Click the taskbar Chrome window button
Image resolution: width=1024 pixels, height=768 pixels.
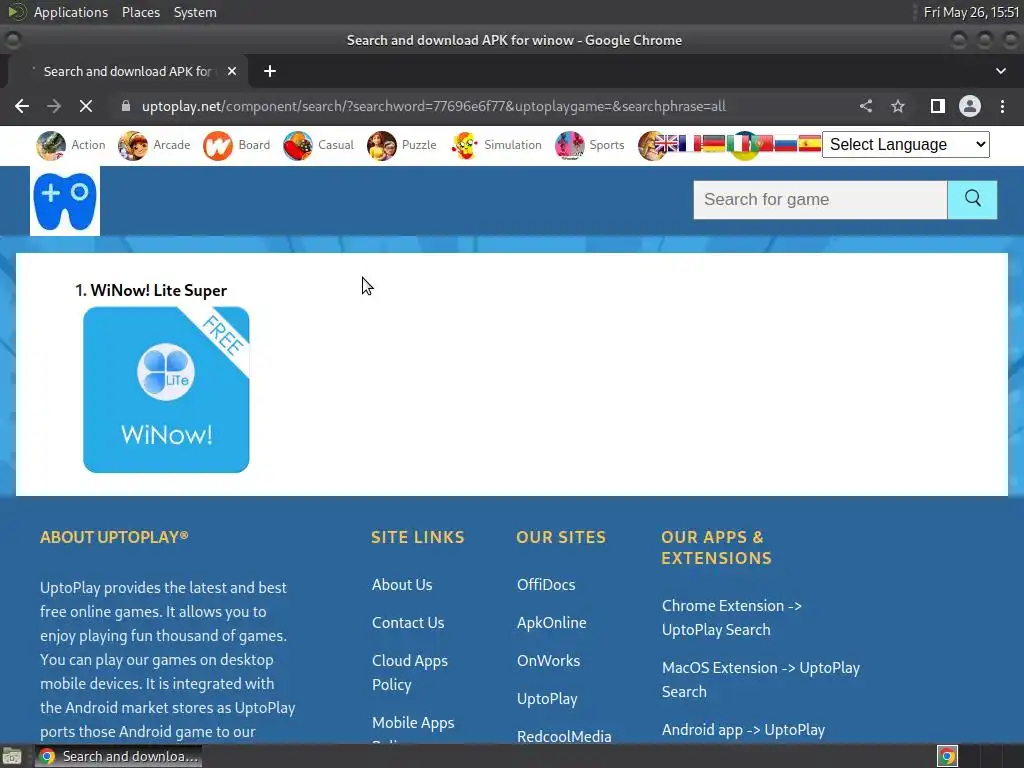[118, 756]
